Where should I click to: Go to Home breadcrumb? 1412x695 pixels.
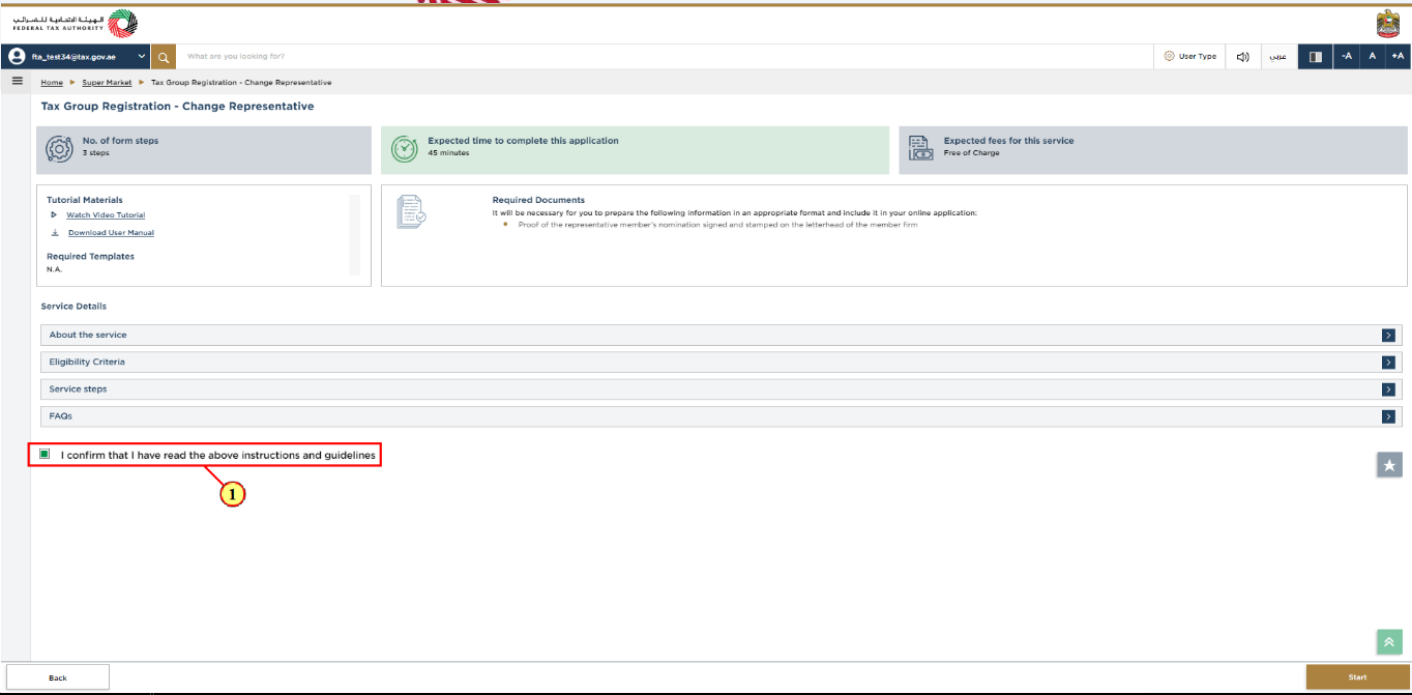pyautogui.click(x=52, y=83)
